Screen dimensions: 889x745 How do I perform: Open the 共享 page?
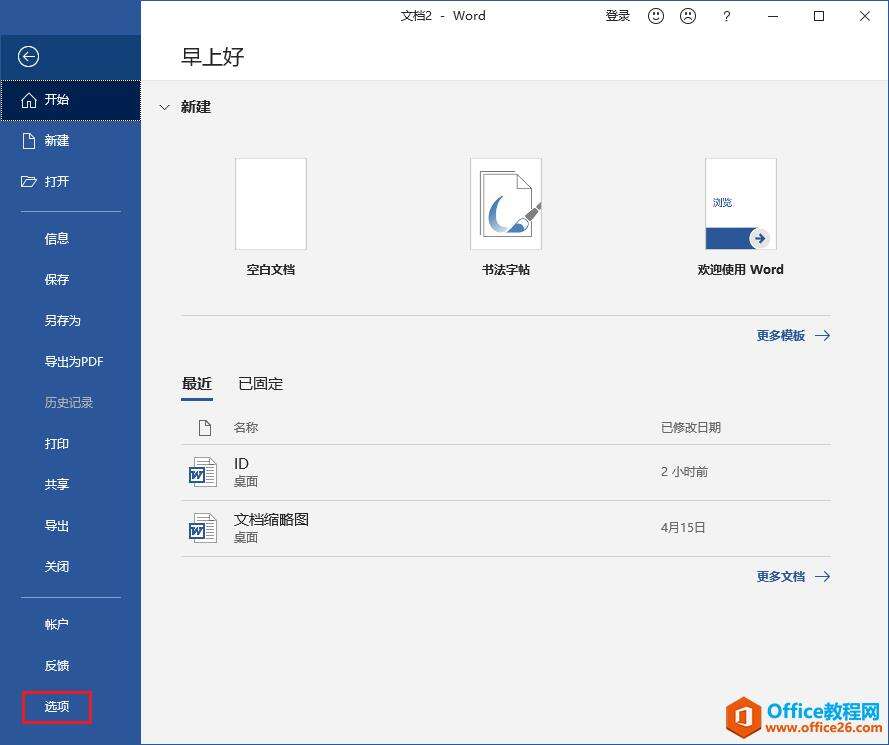57,484
